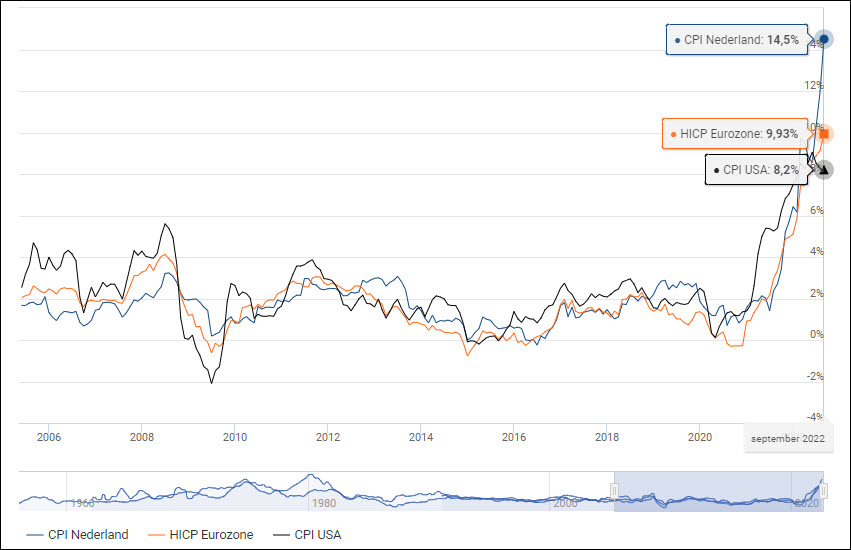Click the right handle of the range navigator
This screenshot has width=851, height=550.
click(x=824, y=489)
